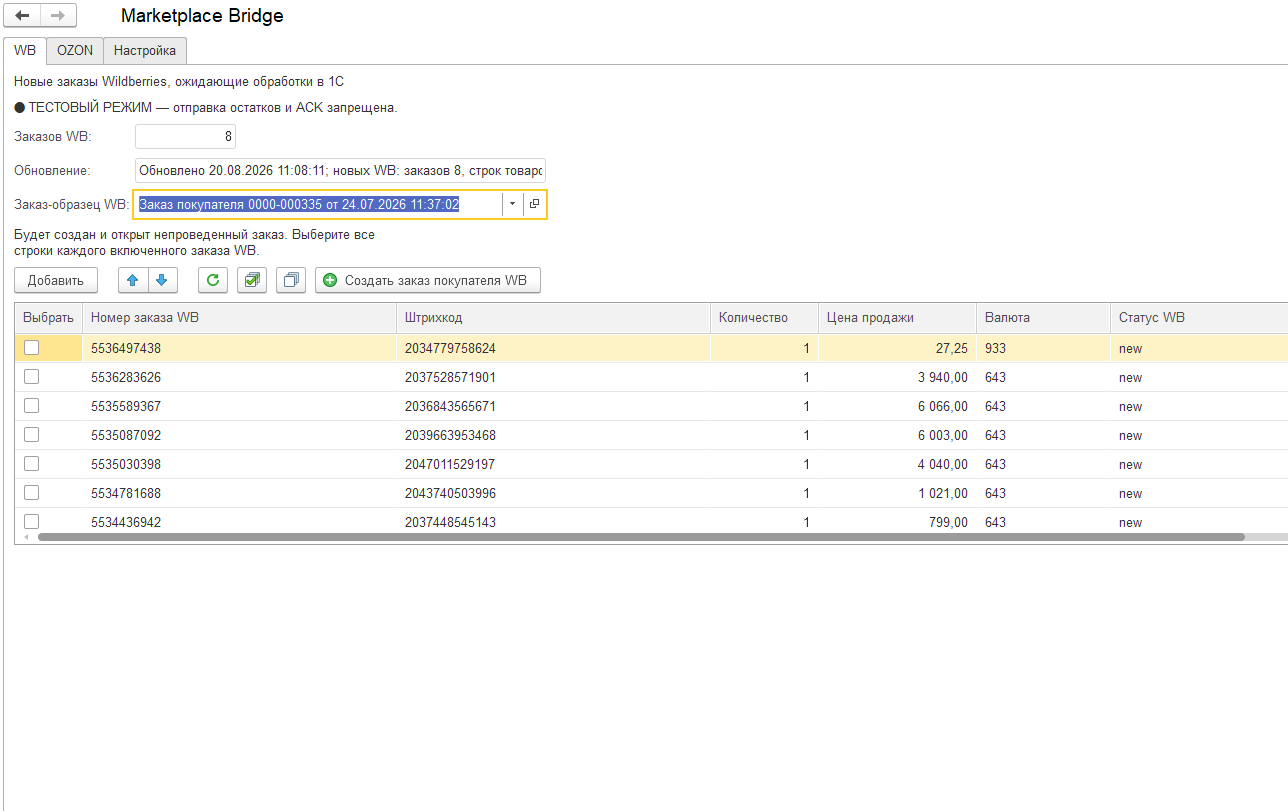Click barcode 2047011529197 cell
The image size is (1288, 811).
553,464
